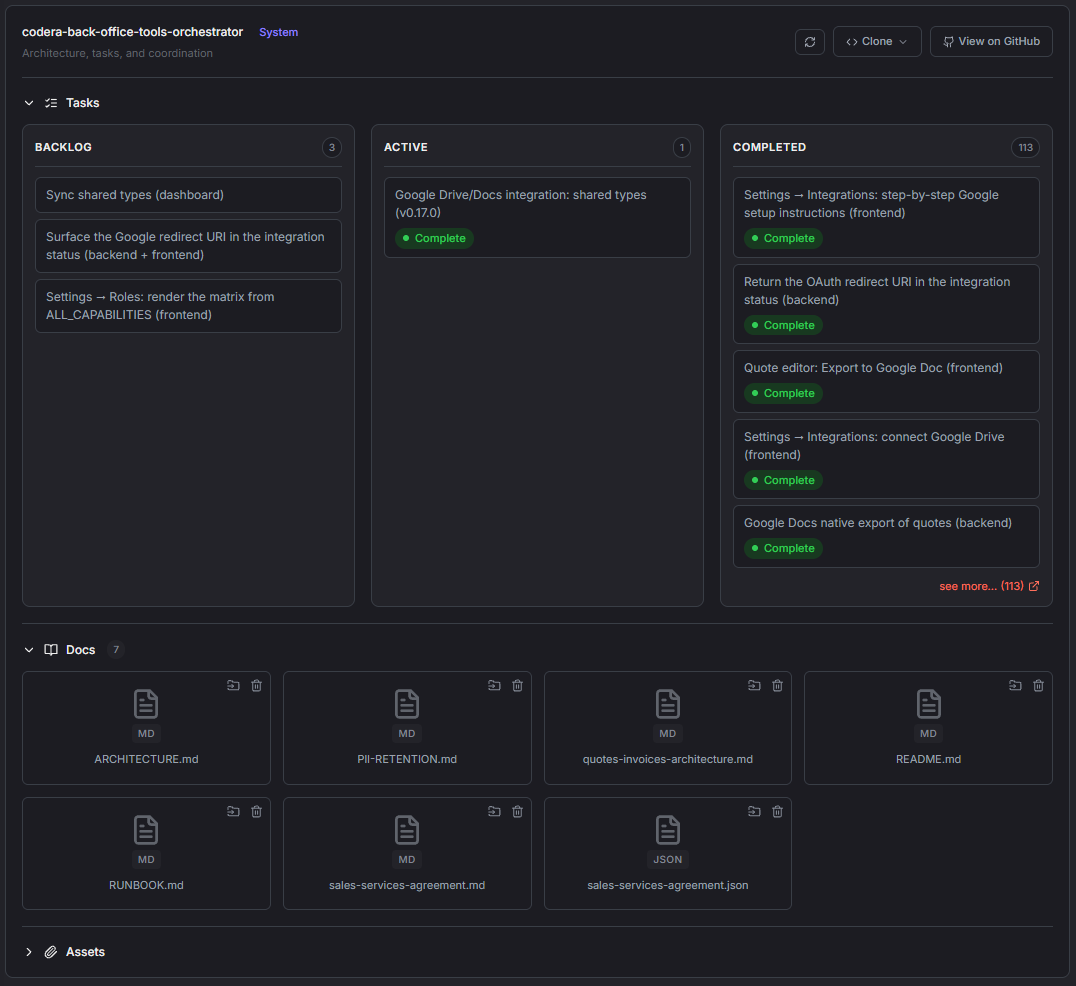Click the Tasks checklist icon
Viewport: 1076px width, 986px height.
point(51,103)
